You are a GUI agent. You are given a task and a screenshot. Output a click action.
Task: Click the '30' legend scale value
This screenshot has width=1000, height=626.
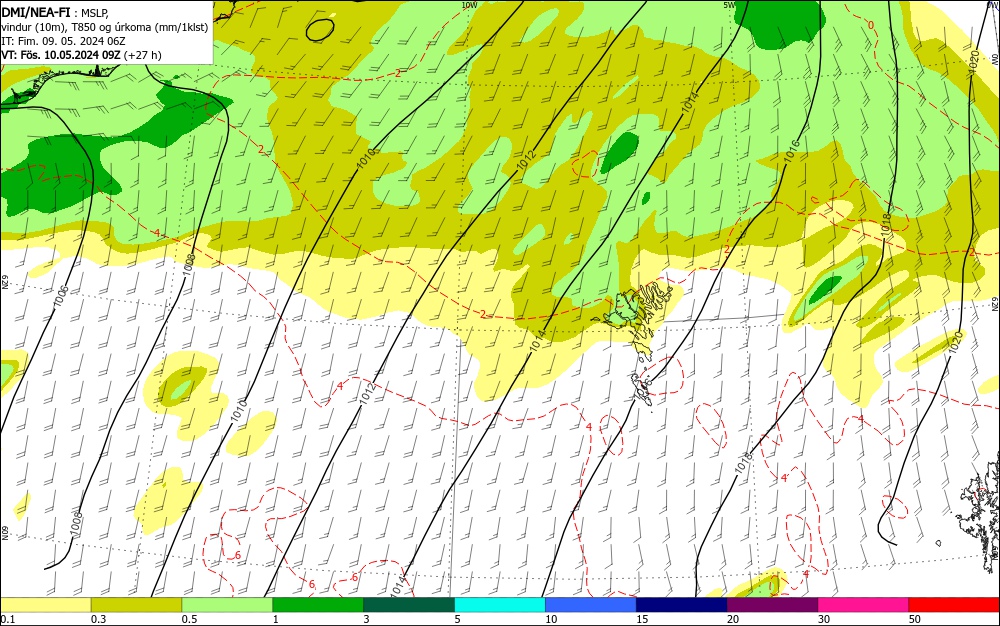pos(824,619)
